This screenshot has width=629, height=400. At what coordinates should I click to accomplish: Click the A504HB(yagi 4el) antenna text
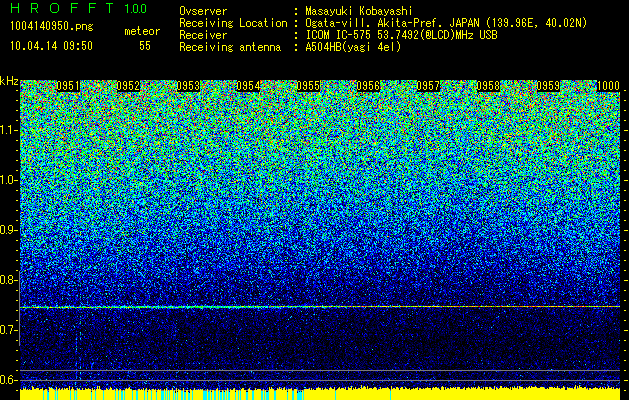(x=353, y=47)
